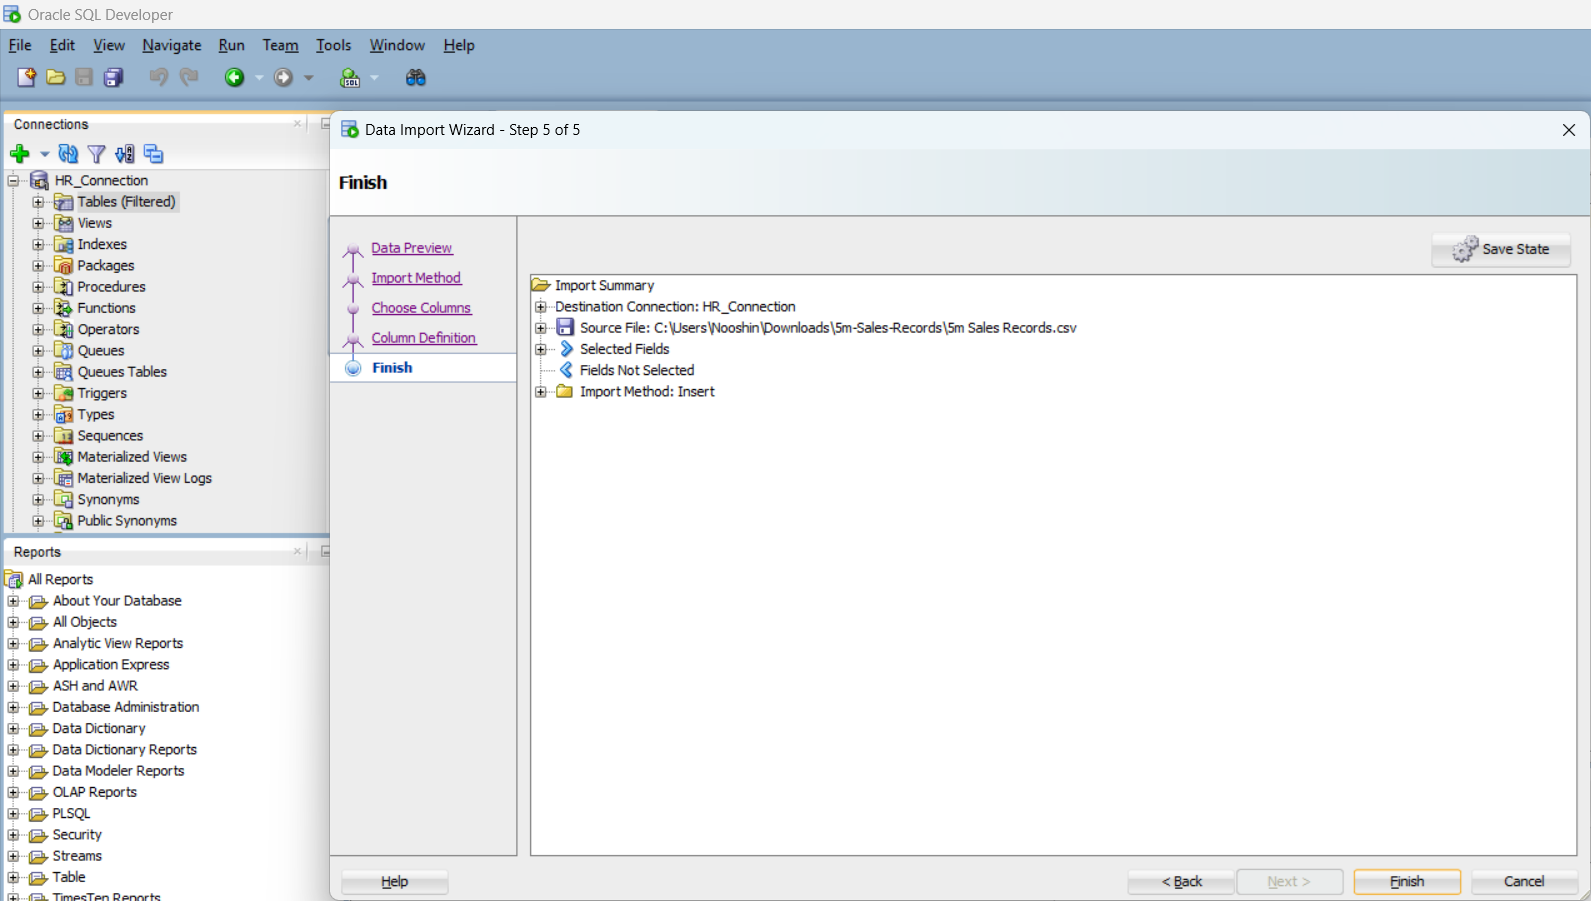
Task: Click the New file toolbar icon
Action: click(26, 77)
